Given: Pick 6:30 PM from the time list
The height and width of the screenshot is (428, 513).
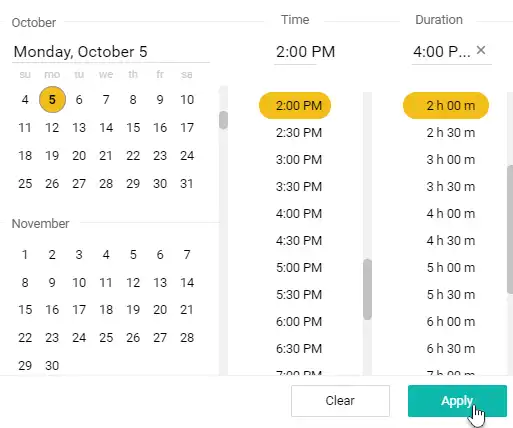Looking at the screenshot, I should click(299, 348).
